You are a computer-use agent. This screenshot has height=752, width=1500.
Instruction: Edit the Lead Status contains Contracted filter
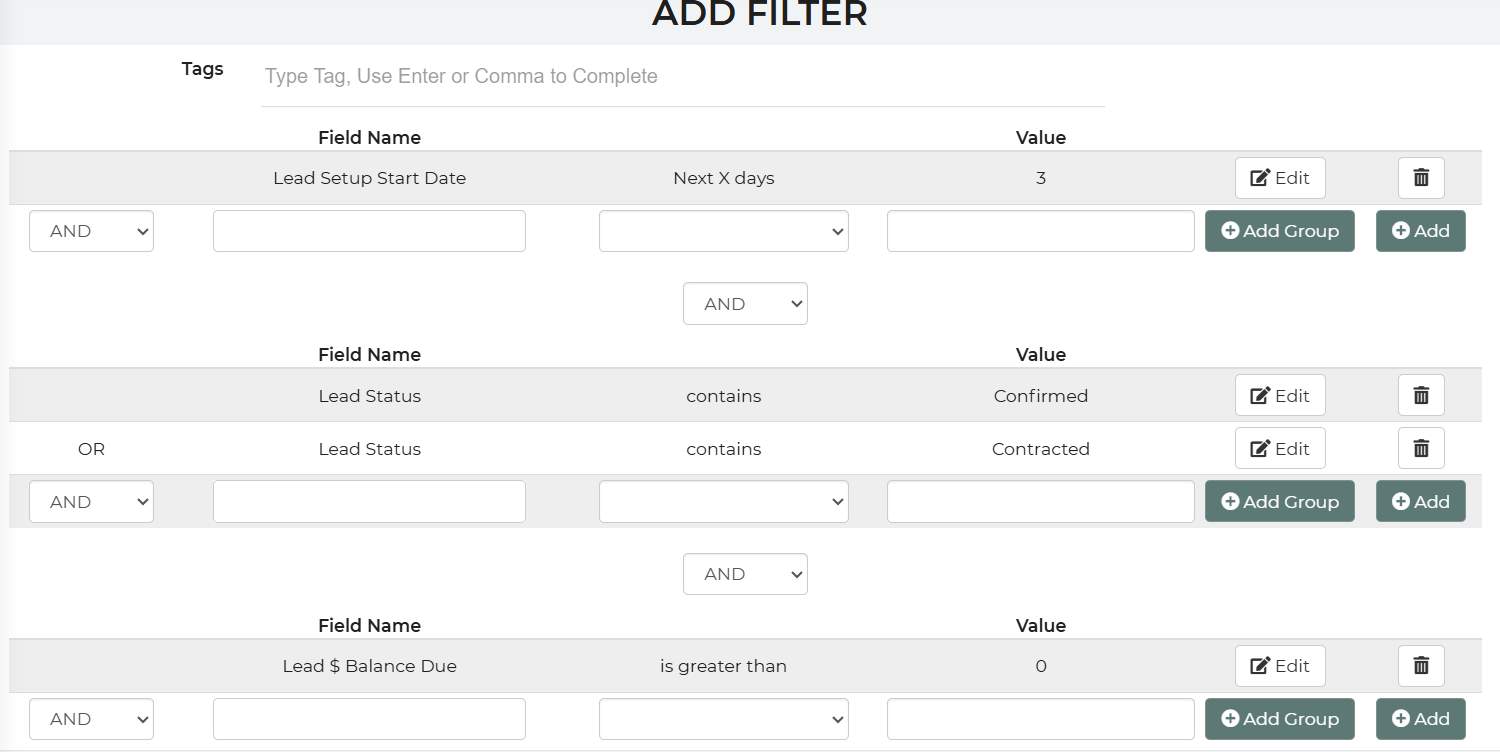1280,448
